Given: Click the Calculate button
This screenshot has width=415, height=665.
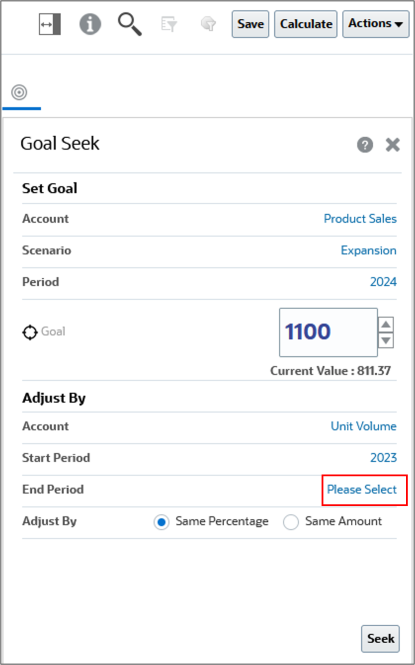Looking at the screenshot, I should 306,24.
